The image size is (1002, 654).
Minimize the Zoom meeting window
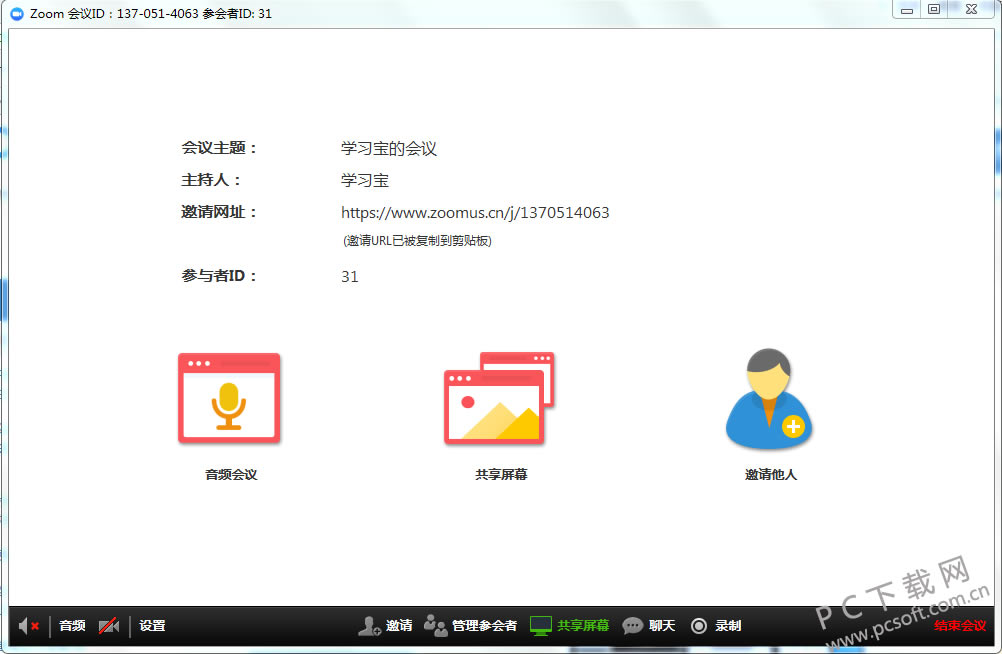906,9
